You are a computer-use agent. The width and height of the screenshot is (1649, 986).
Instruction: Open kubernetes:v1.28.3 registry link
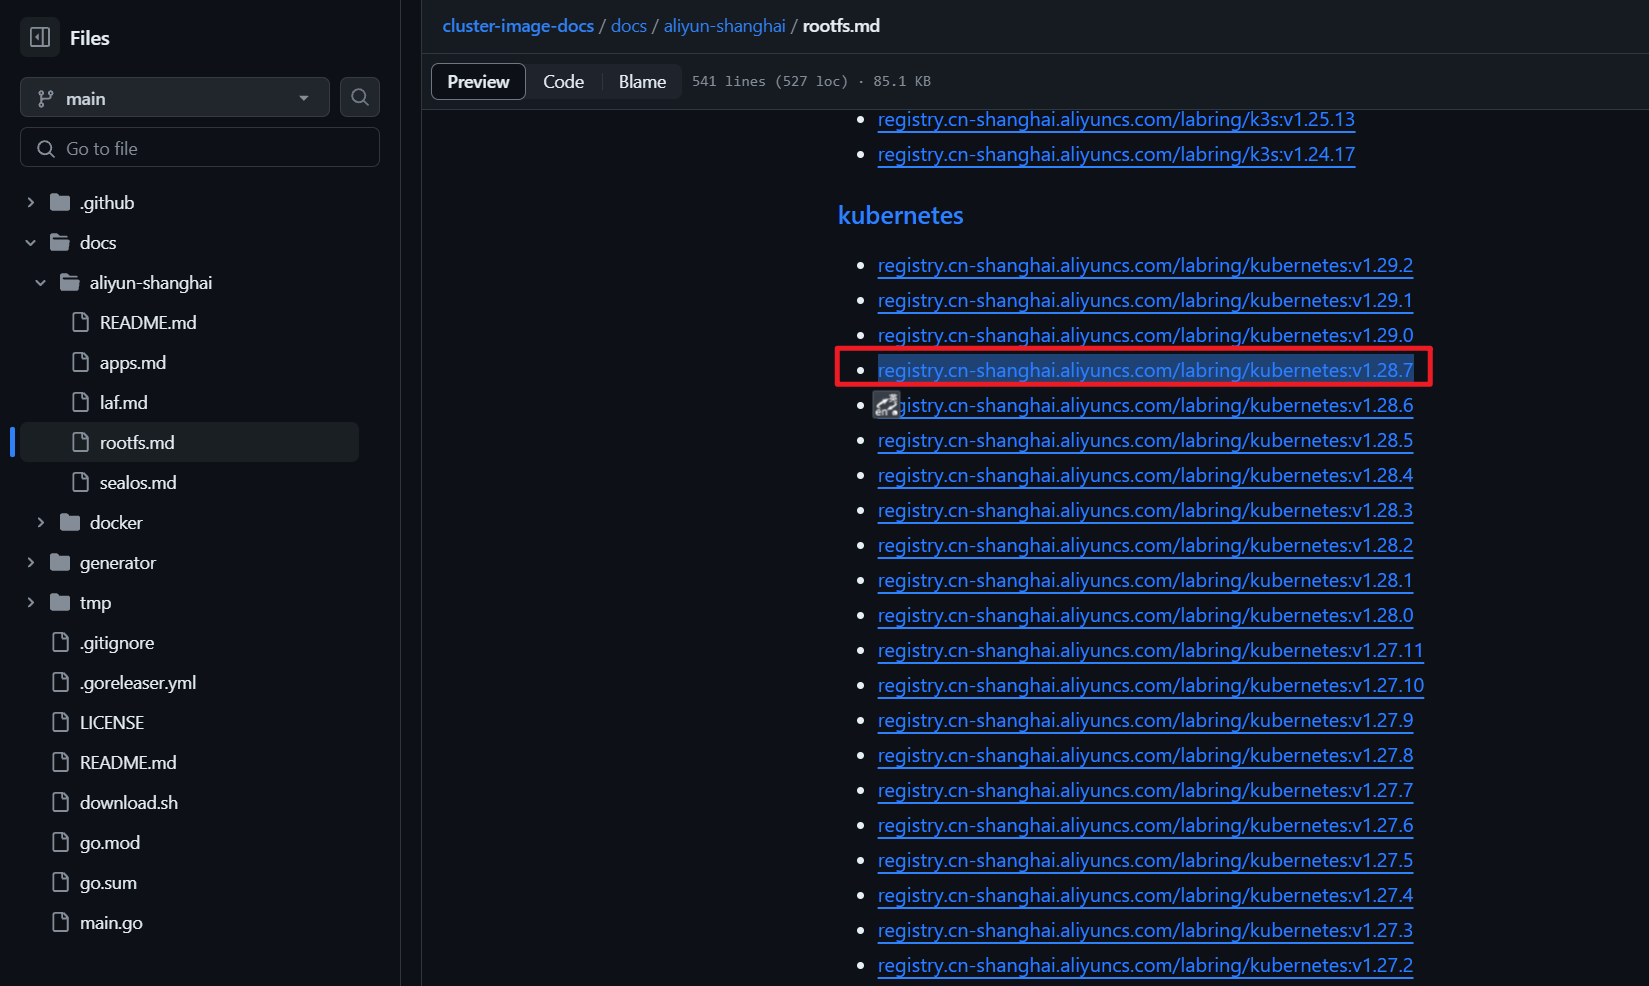(1145, 510)
